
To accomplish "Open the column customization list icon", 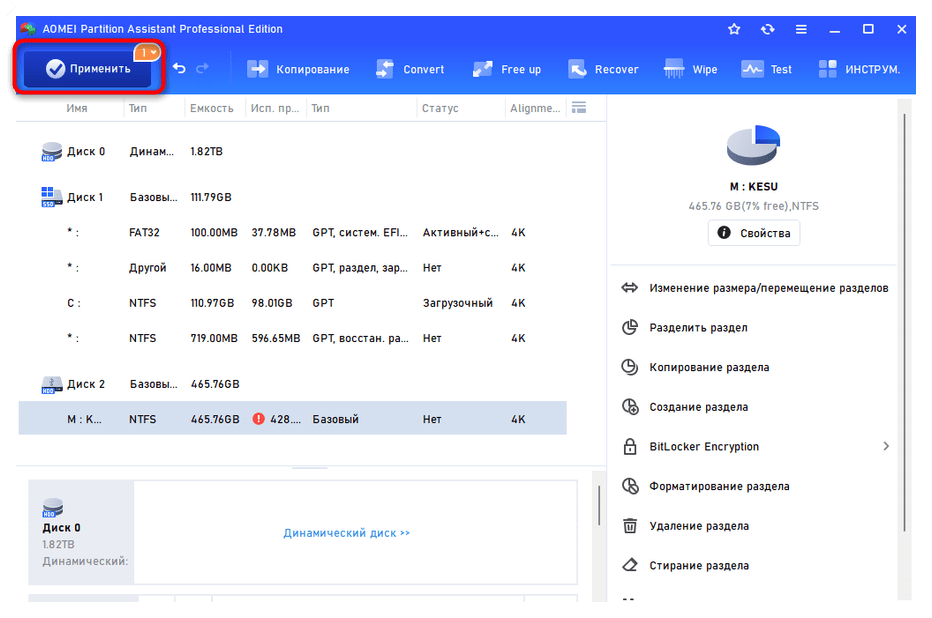I will [x=578, y=107].
